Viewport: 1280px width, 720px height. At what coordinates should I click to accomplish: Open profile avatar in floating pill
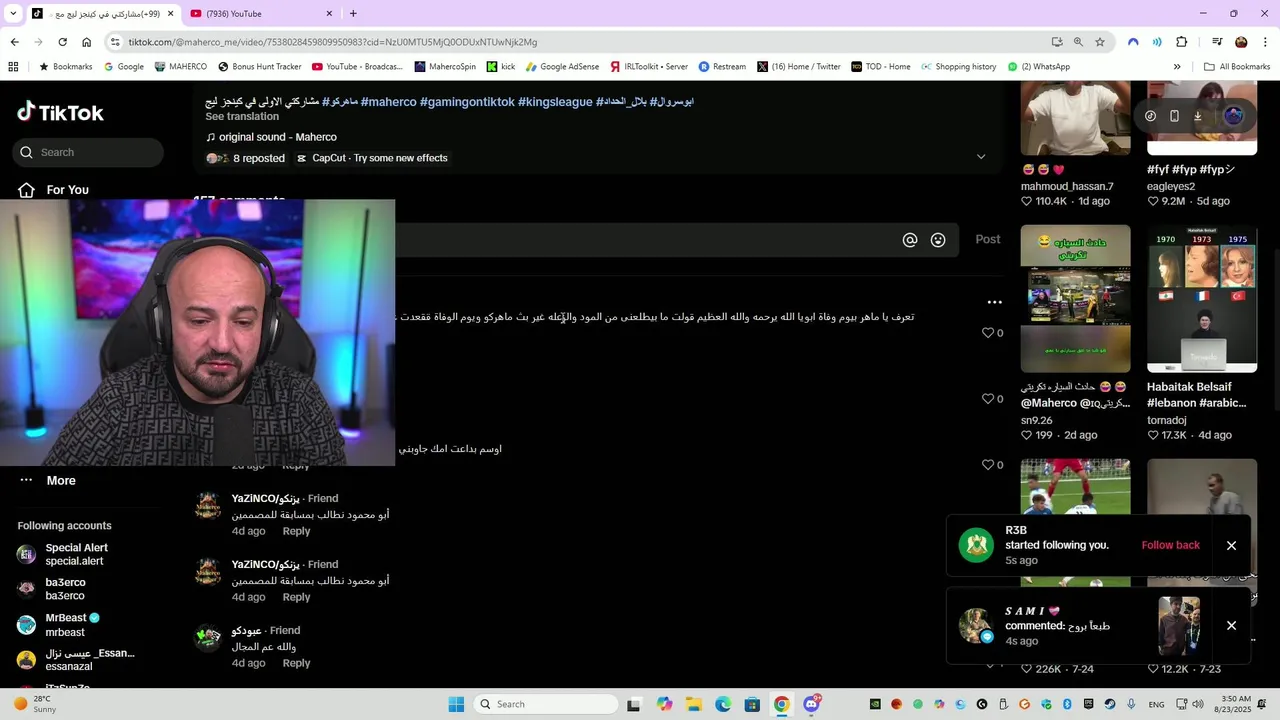coord(1233,116)
